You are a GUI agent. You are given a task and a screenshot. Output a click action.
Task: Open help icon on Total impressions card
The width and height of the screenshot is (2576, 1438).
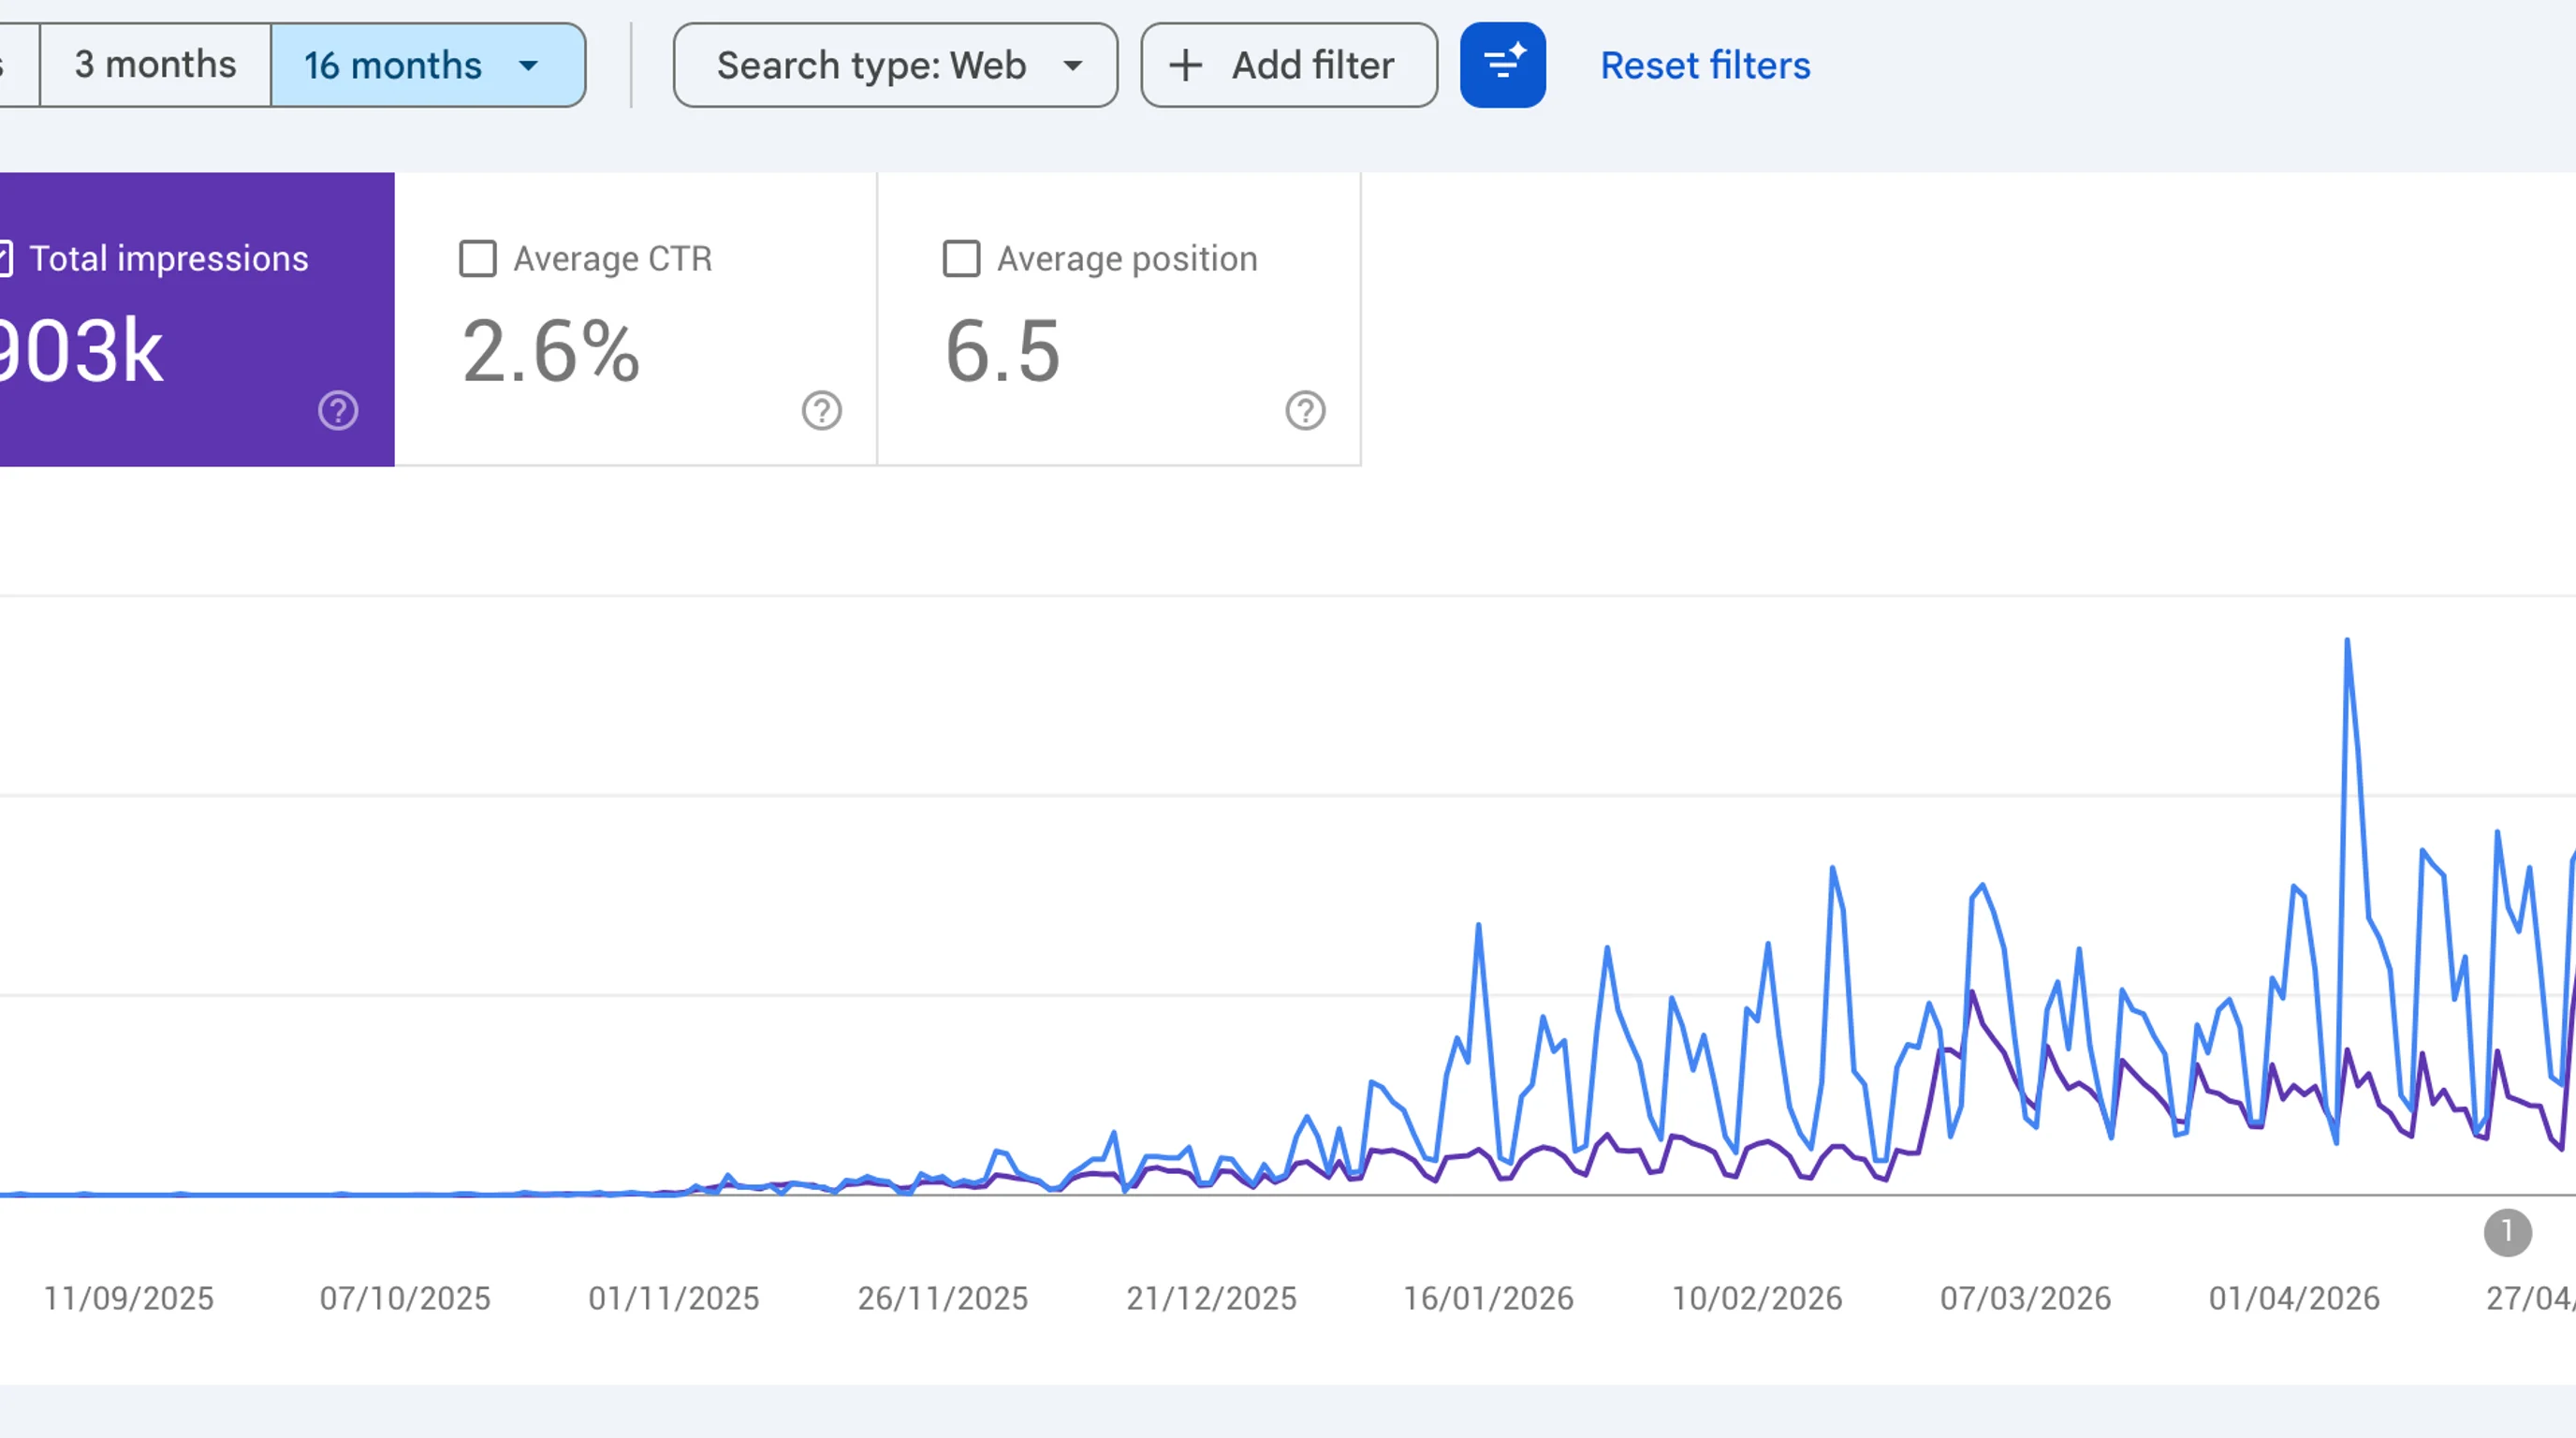click(x=338, y=411)
